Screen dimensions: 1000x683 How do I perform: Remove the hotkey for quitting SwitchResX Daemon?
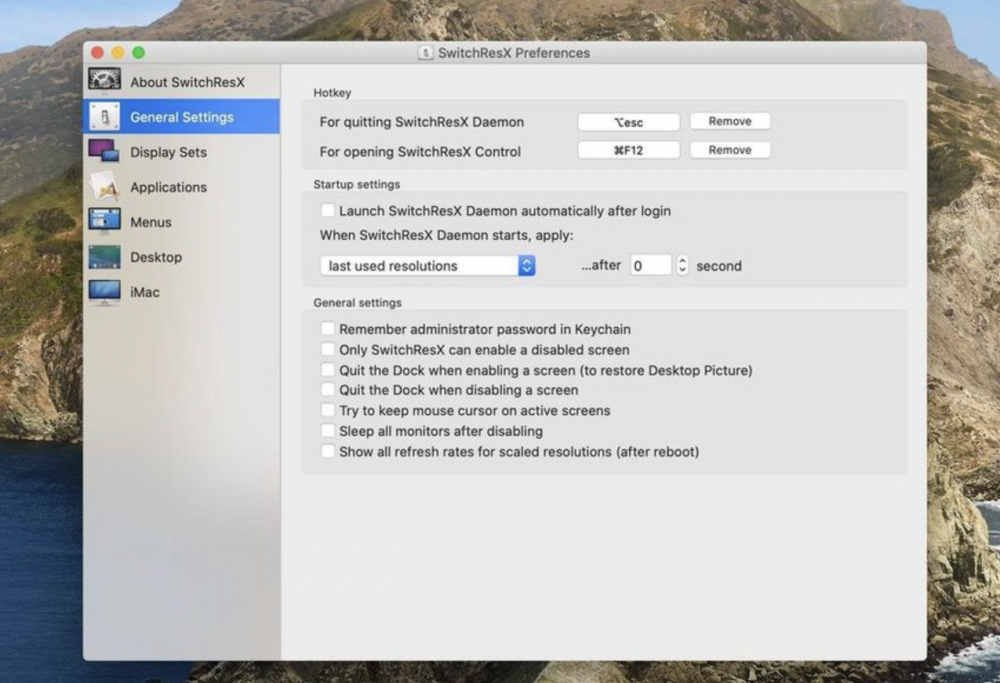click(x=730, y=121)
